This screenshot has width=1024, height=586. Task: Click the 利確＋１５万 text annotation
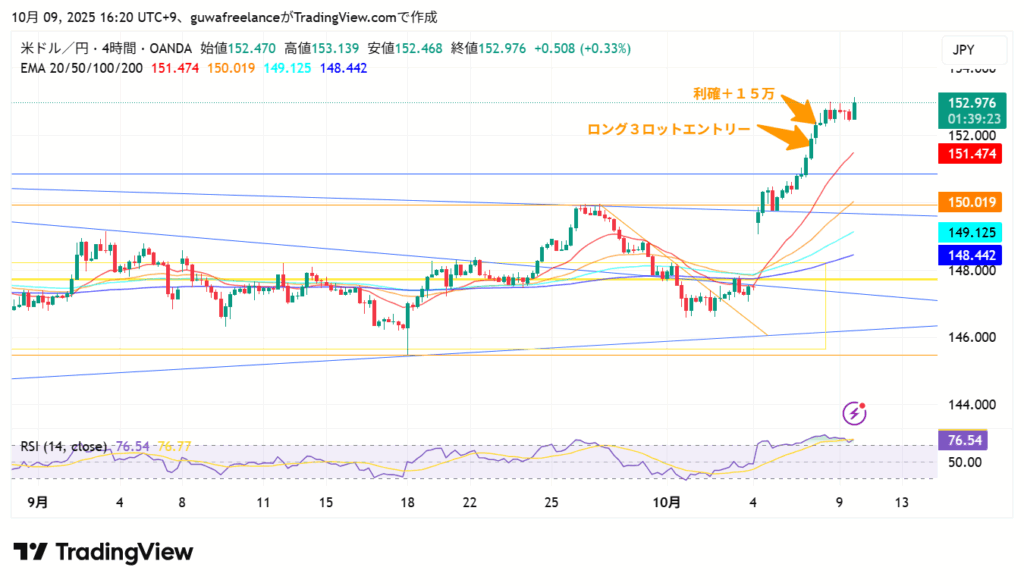734,93
